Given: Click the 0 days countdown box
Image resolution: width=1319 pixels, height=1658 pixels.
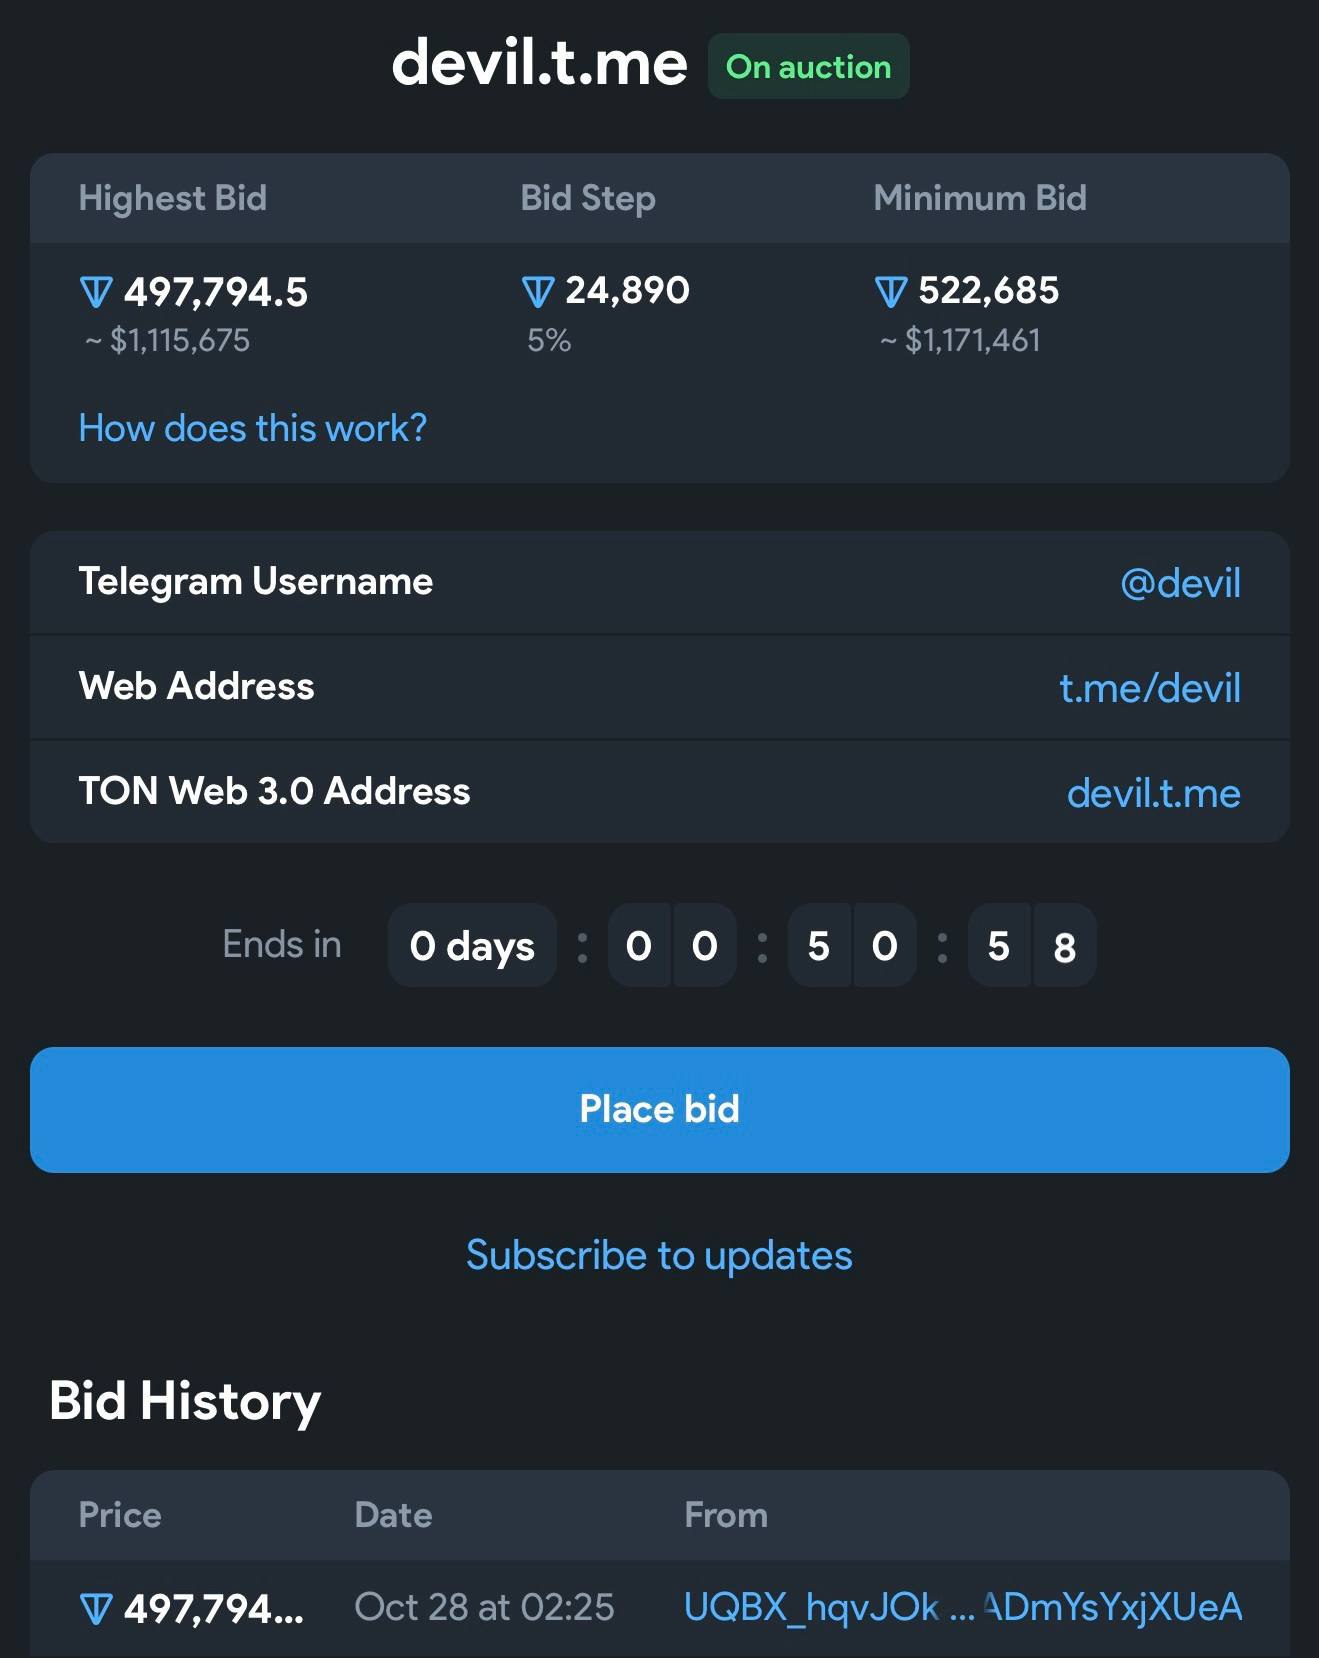Looking at the screenshot, I should point(472,945).
